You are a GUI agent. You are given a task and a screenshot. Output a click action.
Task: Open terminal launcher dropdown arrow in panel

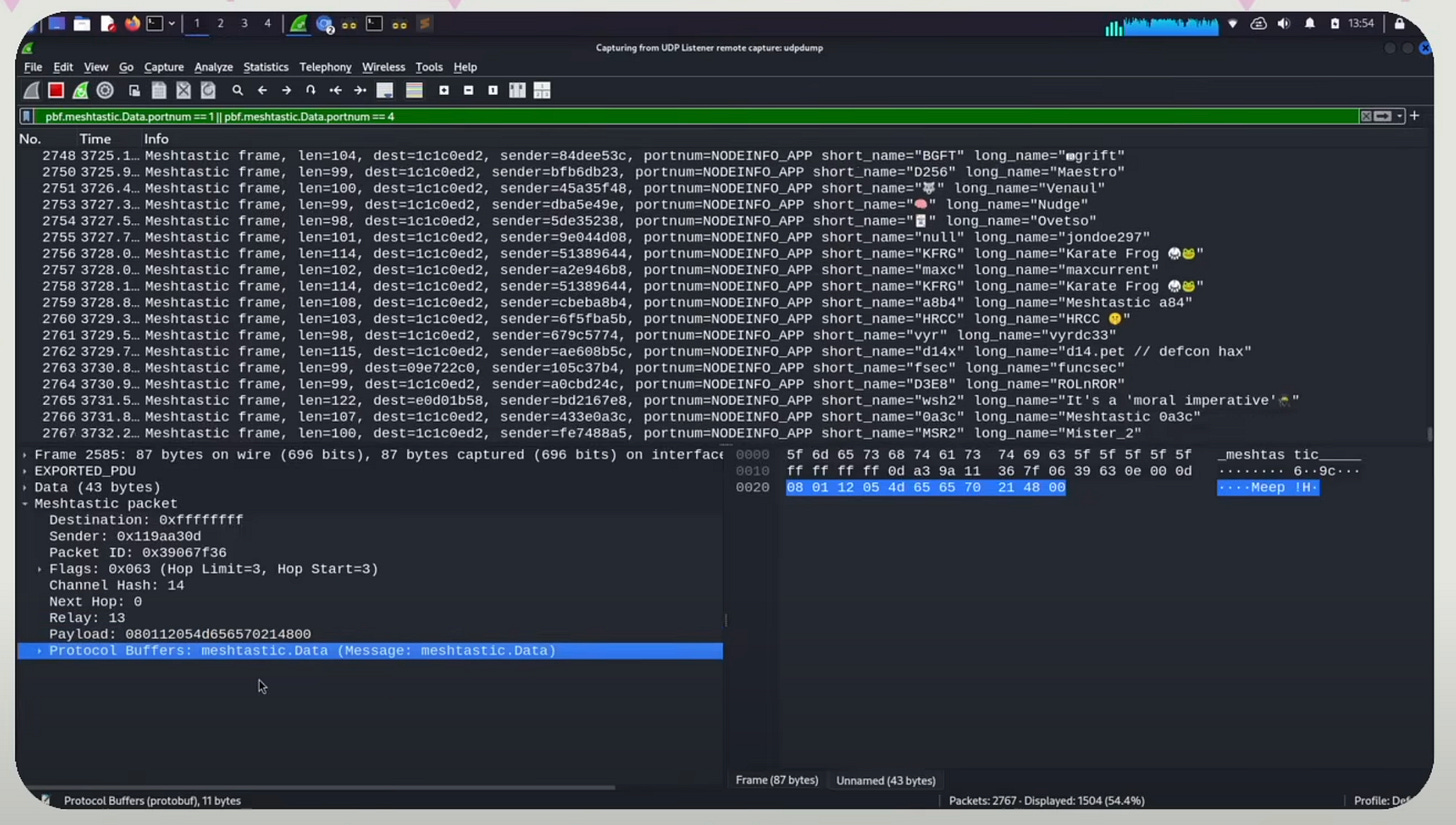coord(172,23)
